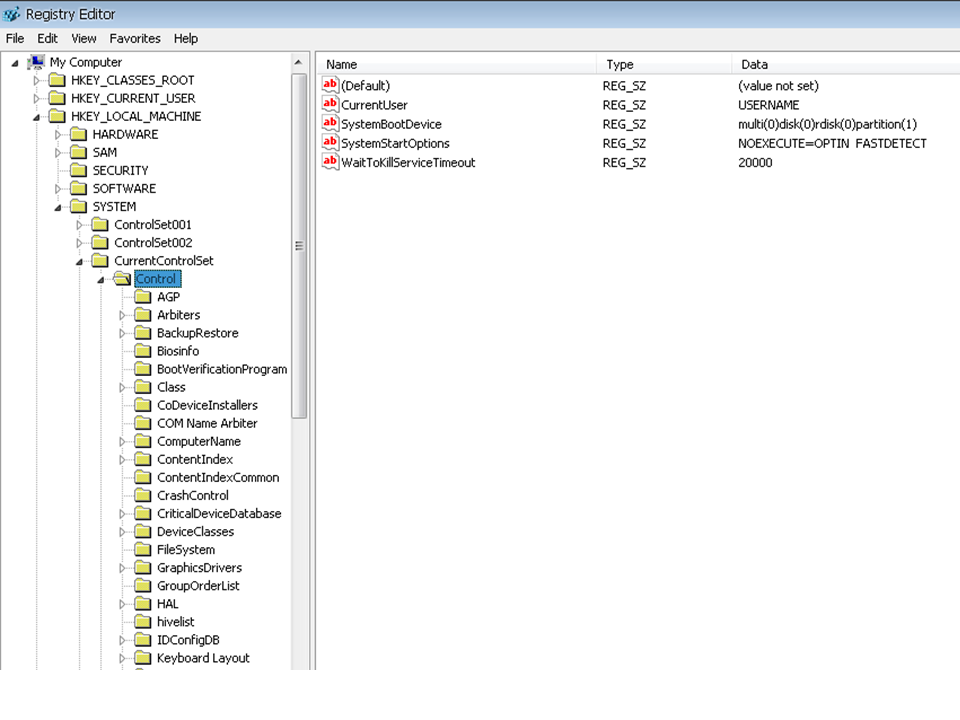Click the ControlSet002 folder icon
The width and height of the screenshot is (960, 720).
pos(100,242)
